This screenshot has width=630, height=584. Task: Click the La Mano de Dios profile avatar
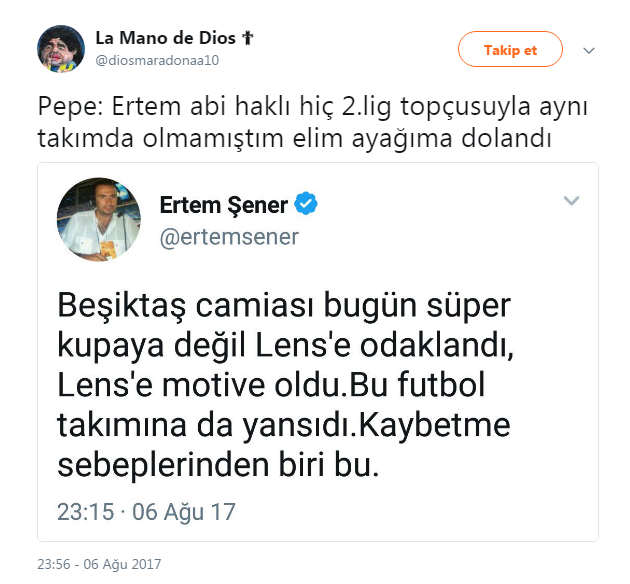pos(60,49)
